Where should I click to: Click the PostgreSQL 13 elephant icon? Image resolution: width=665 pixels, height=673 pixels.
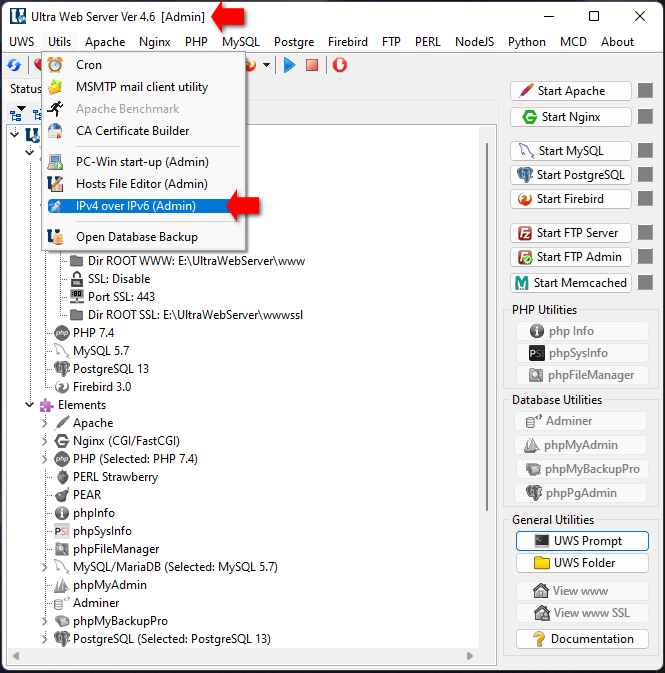point(62,369)
